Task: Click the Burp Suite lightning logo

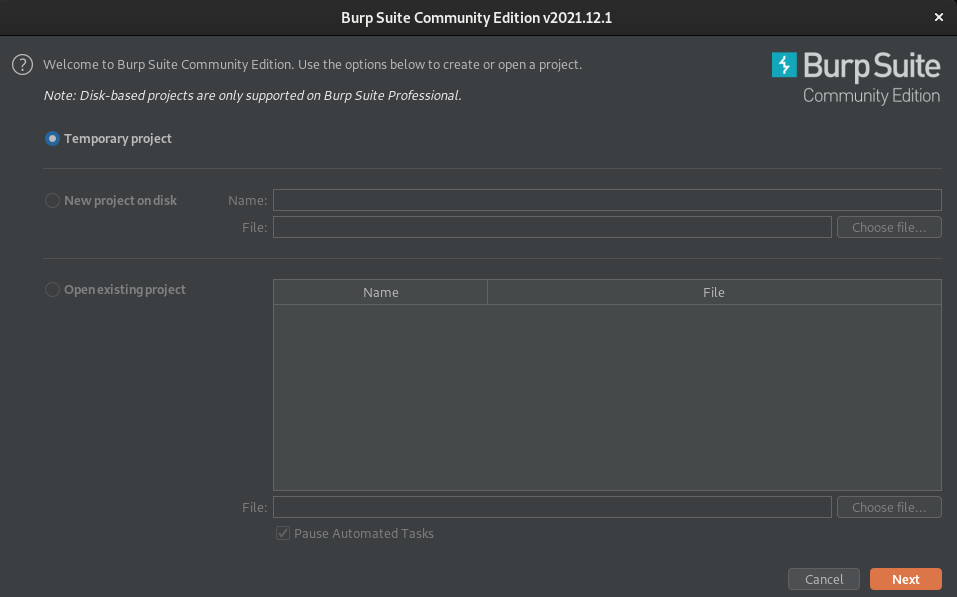Action: pyautogui.click(x=784, y=65)
